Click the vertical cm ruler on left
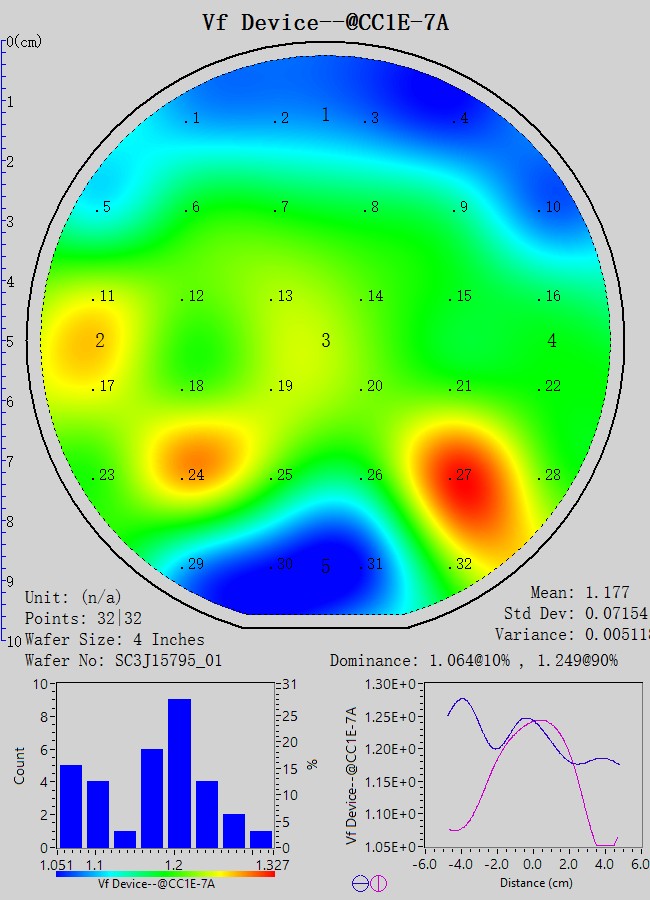 (x=5, y=340)
